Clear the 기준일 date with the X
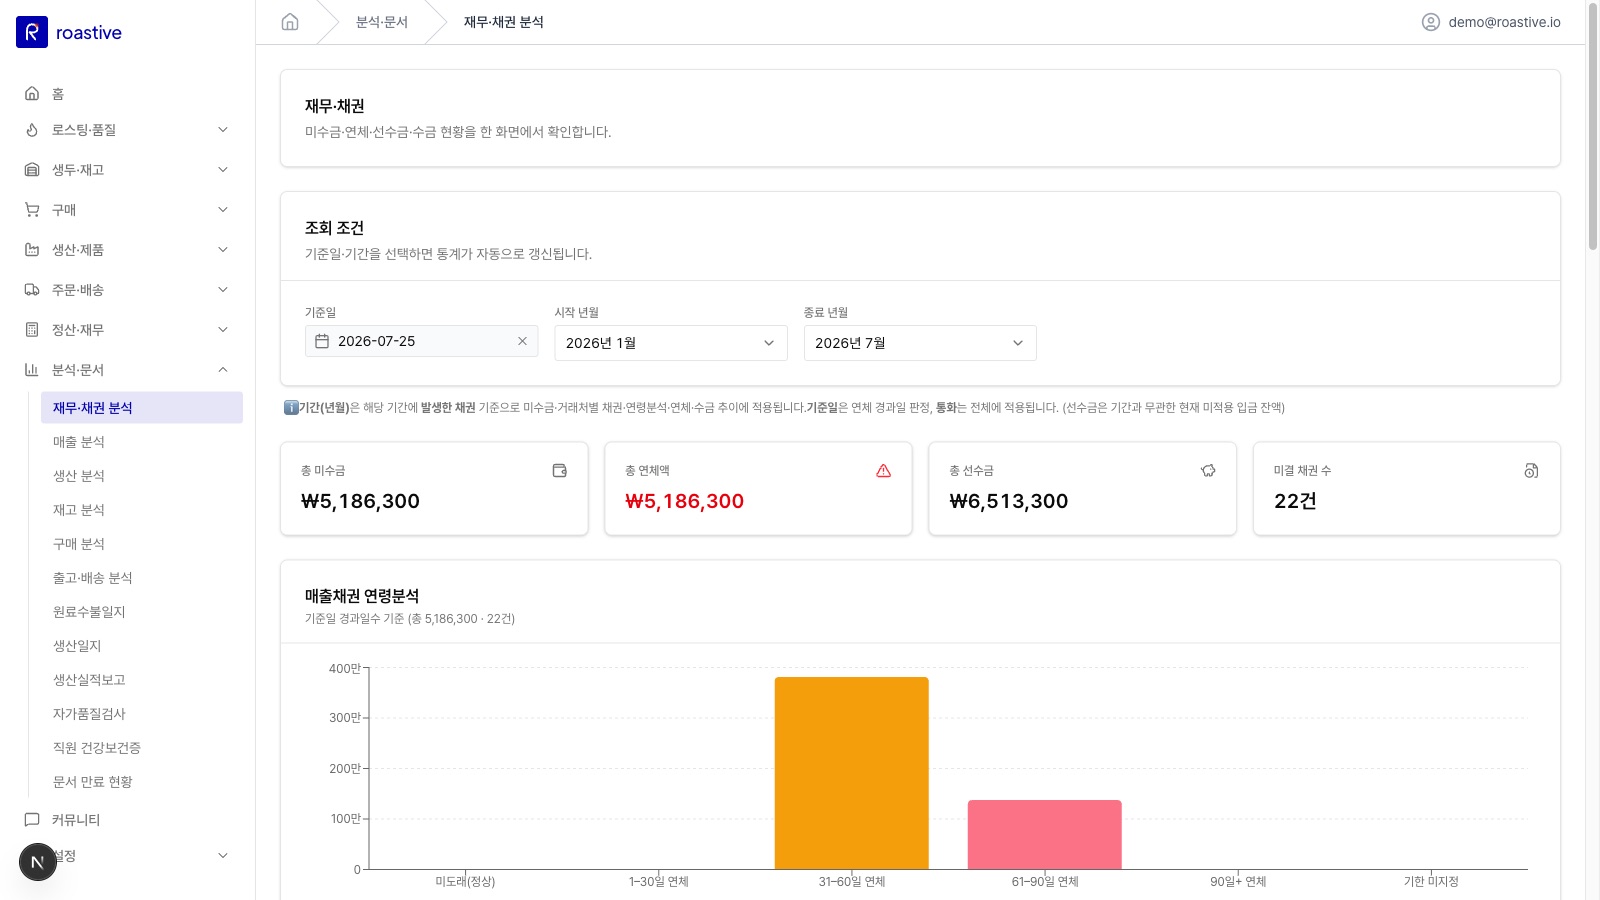1600x900 pixels. [522, 341]
